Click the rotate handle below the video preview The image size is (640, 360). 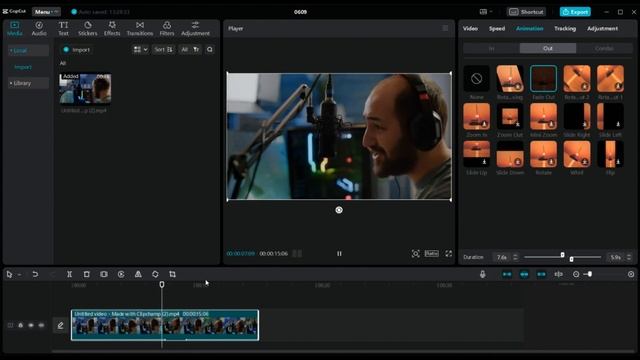(x=339, y=210)
